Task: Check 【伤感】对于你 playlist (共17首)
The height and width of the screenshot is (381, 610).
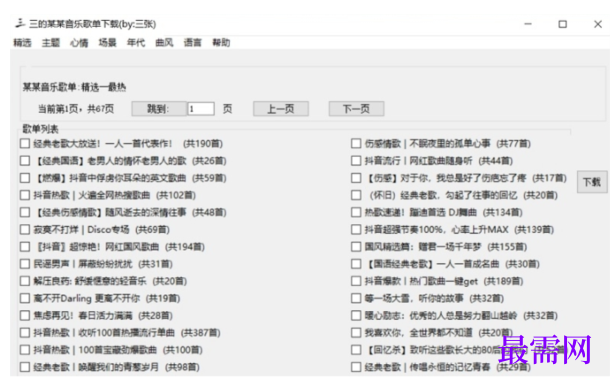Action: point(356,178)
